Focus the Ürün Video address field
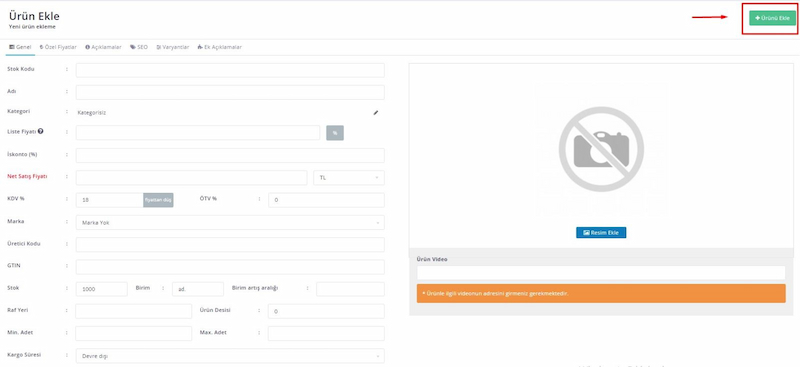 click(601, 273)
